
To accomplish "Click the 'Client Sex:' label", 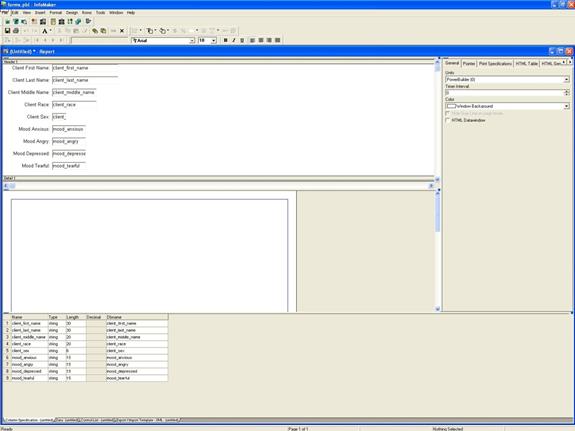I will (x=38, y=117).
